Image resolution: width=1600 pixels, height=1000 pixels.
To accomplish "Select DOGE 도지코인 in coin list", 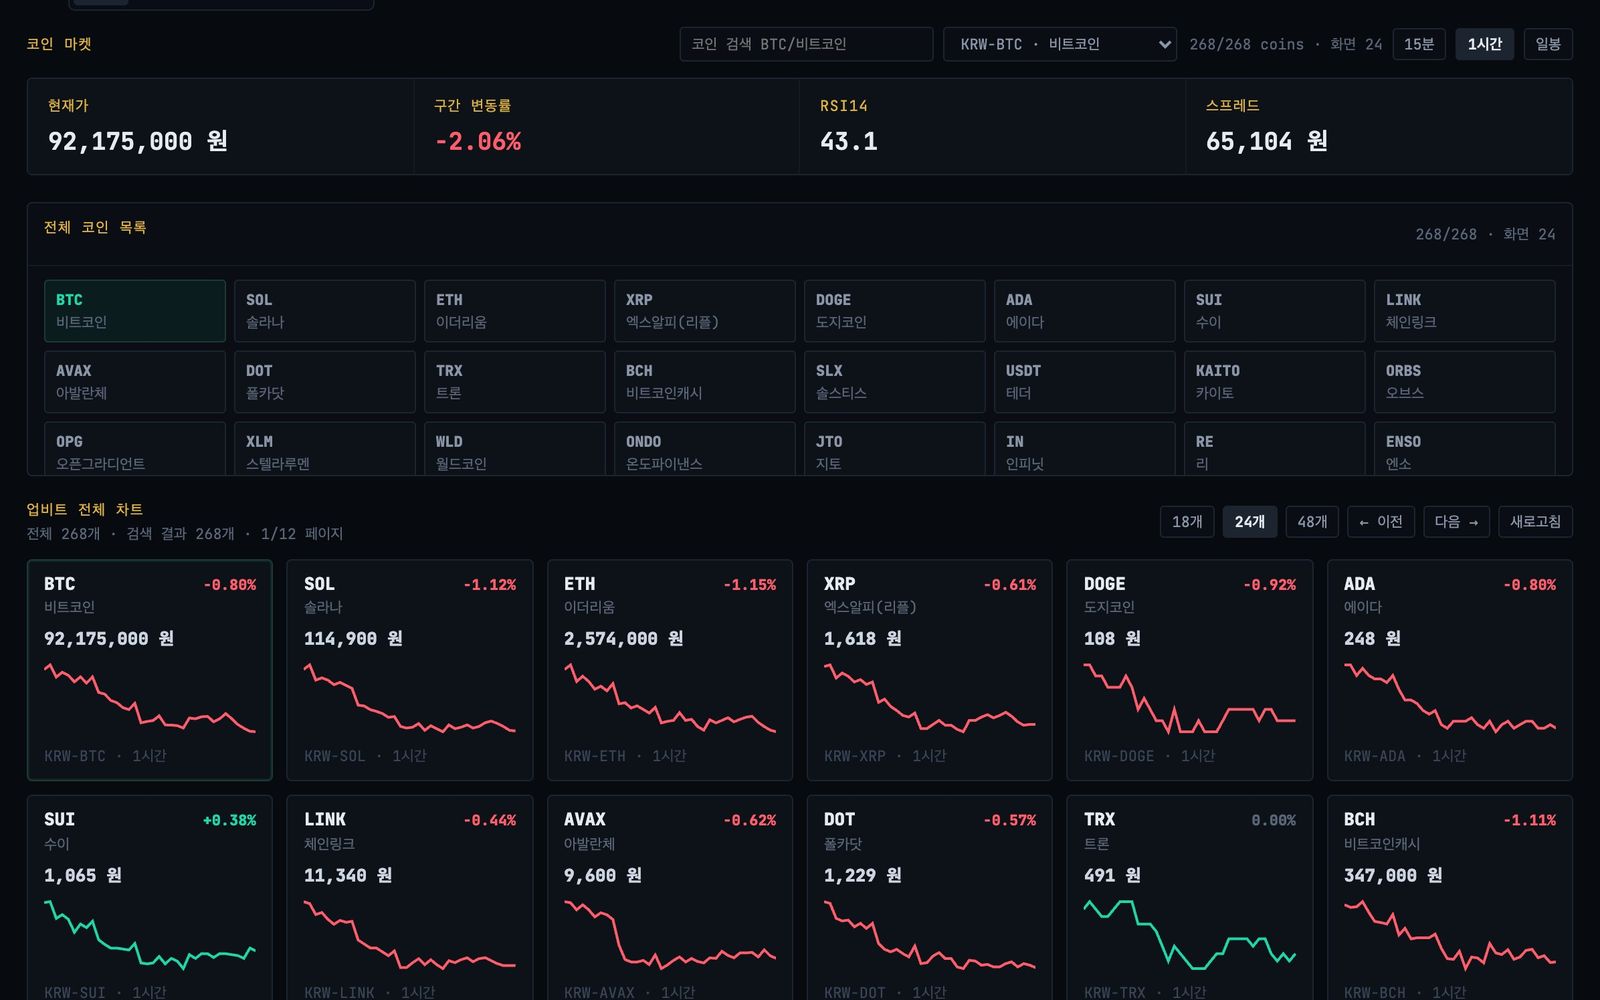I will click(895, 311).
